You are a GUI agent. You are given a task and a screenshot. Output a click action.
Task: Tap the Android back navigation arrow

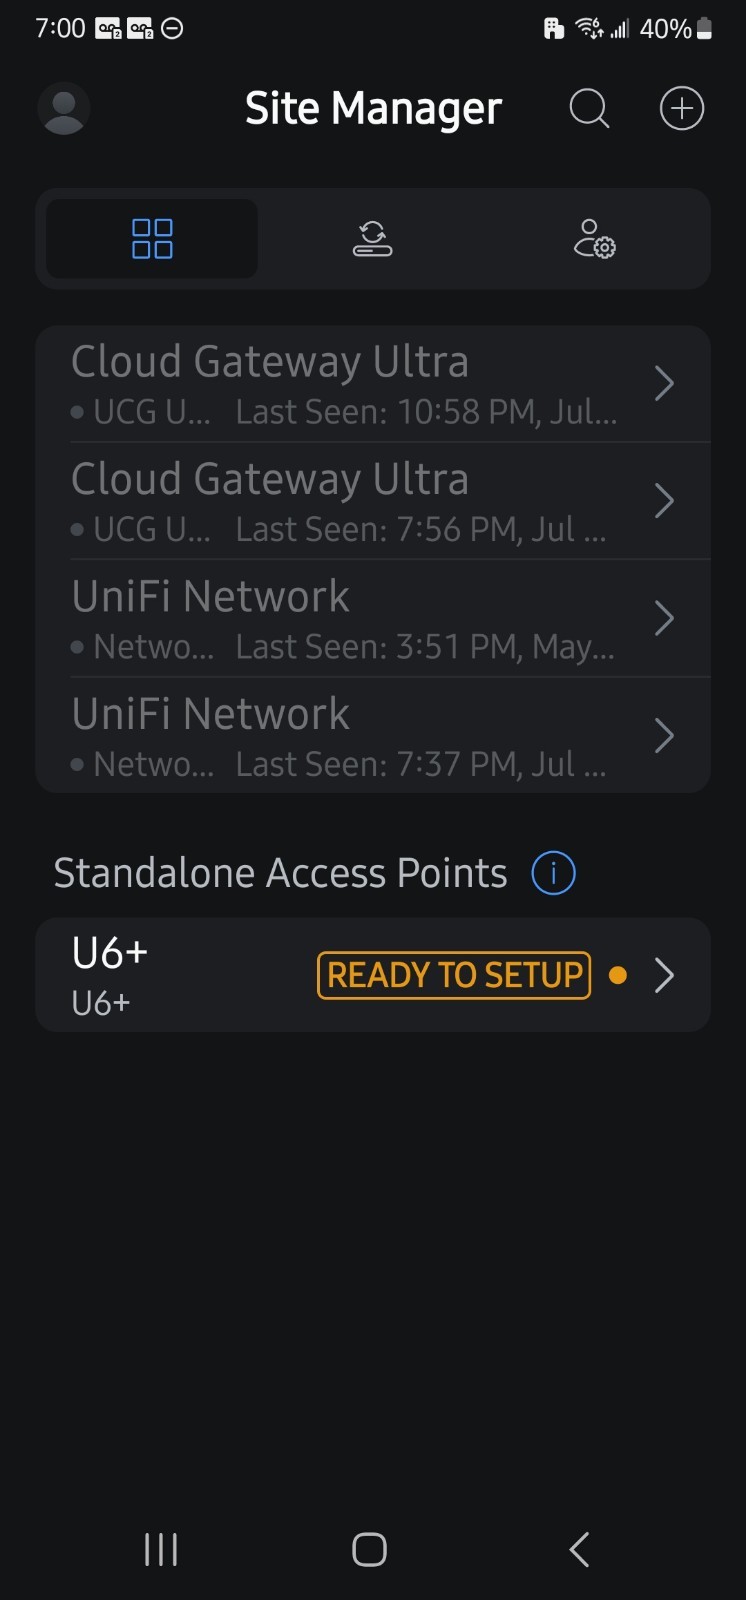(x=580, y=1549)
